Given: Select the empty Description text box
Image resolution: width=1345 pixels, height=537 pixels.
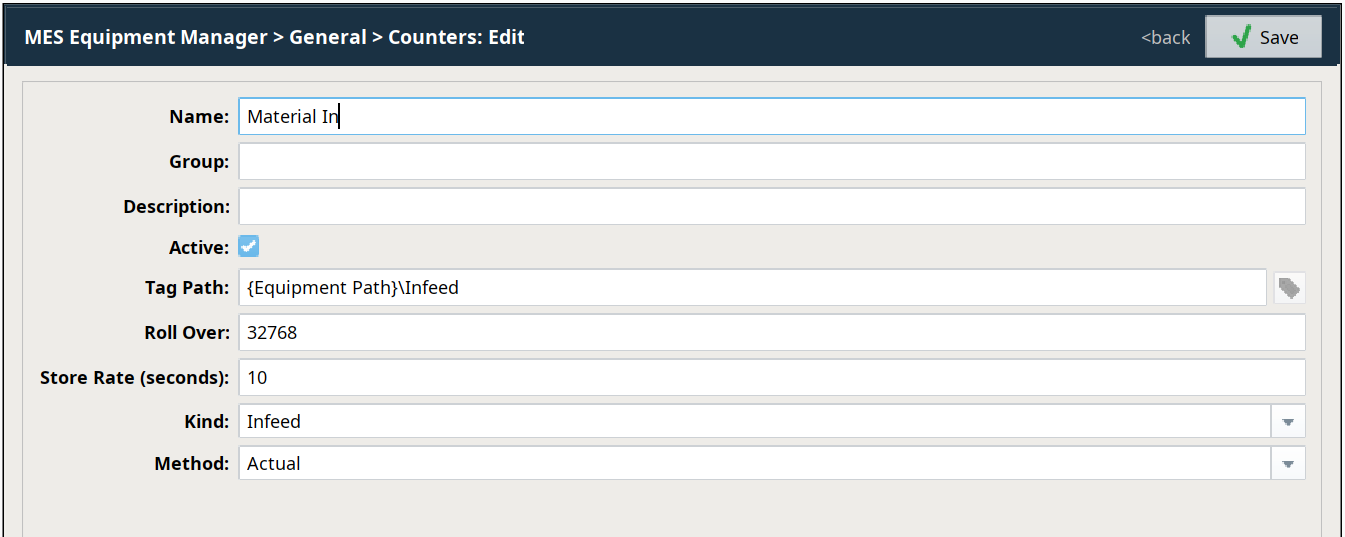Looking at the screenshot, I should 770,206.
